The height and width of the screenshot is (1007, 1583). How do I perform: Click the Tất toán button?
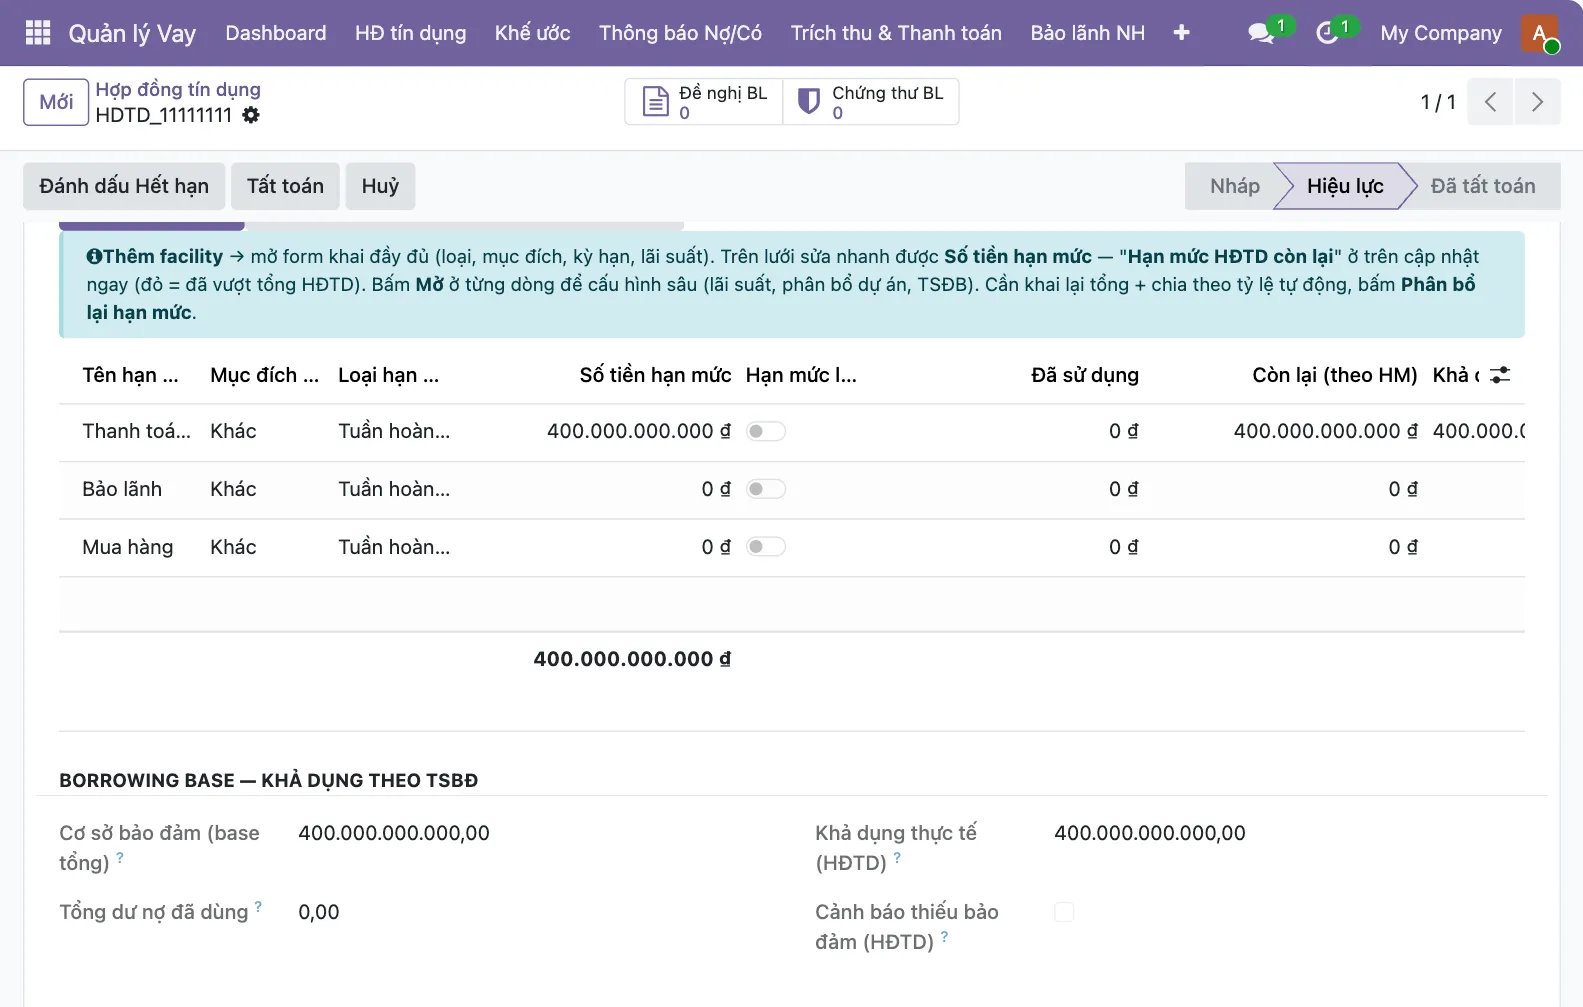(x=285, y=186)
